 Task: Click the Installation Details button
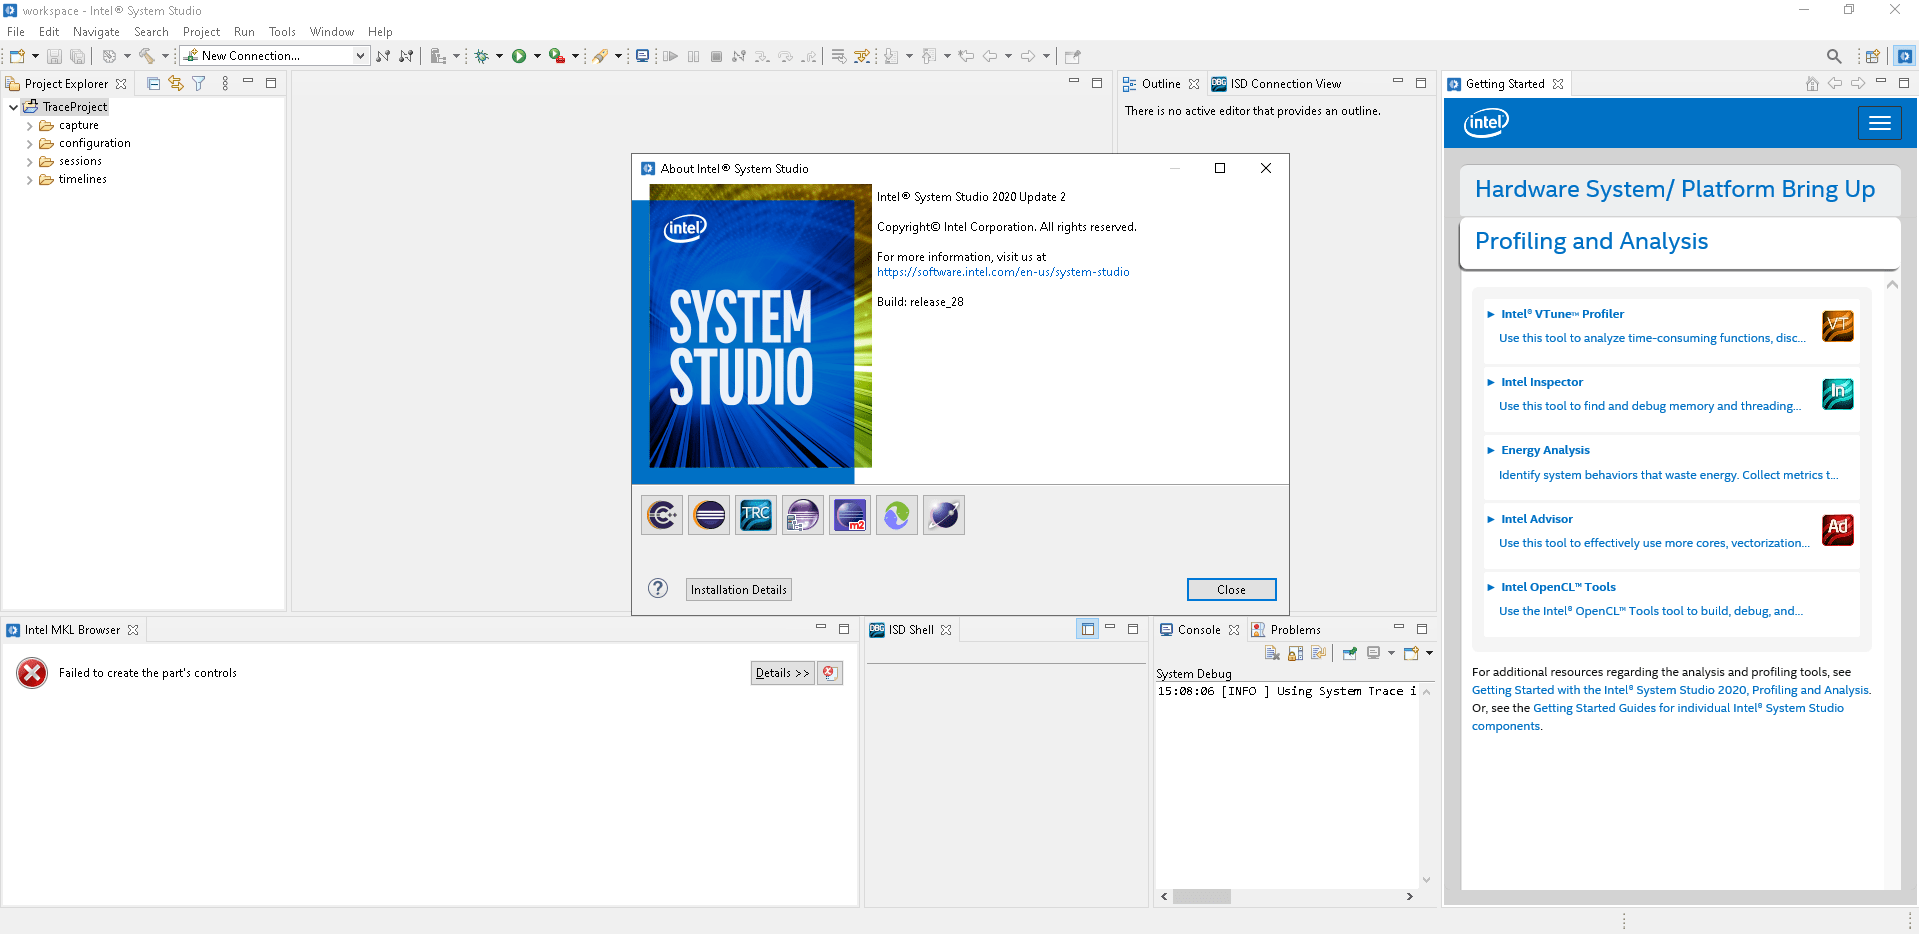click(738, 590)
